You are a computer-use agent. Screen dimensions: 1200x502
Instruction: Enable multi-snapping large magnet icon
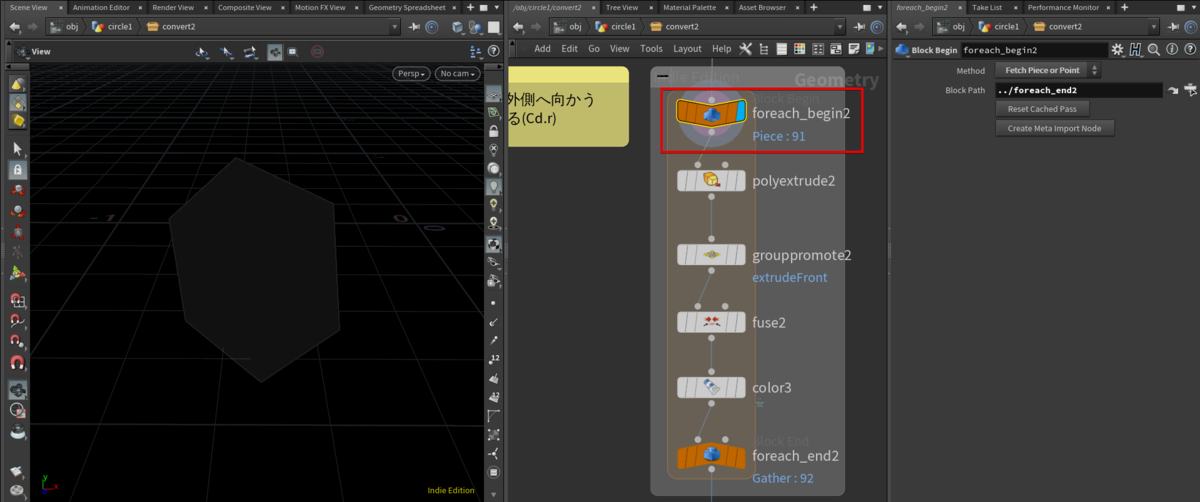[x=17, y=363]
